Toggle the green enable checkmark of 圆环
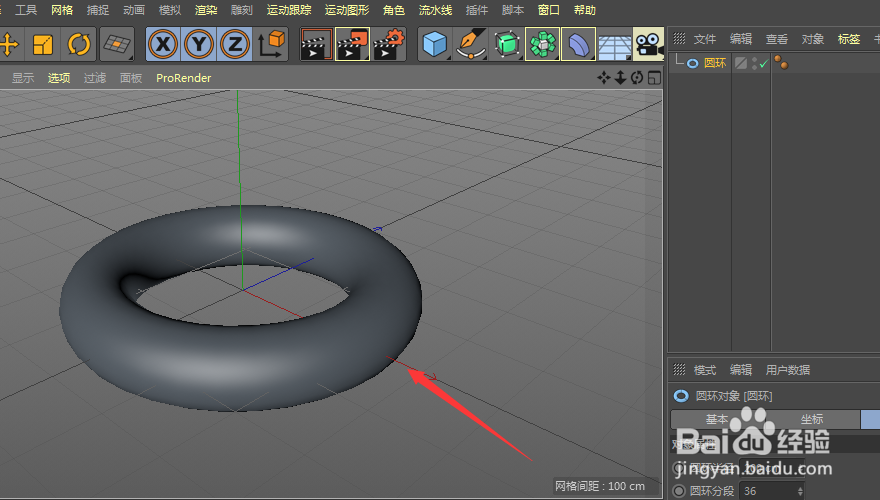The width and height of the screenshot is (880, 500). click(x=763, y=63)
